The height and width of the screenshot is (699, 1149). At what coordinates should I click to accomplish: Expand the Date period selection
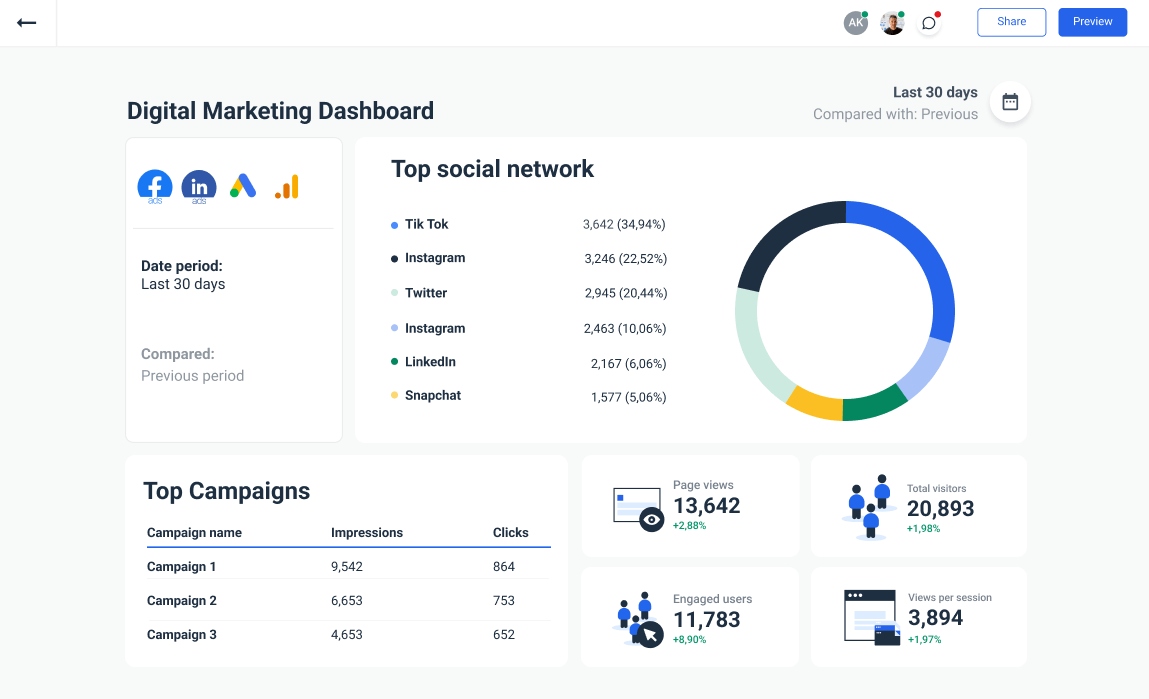(183, 274)
